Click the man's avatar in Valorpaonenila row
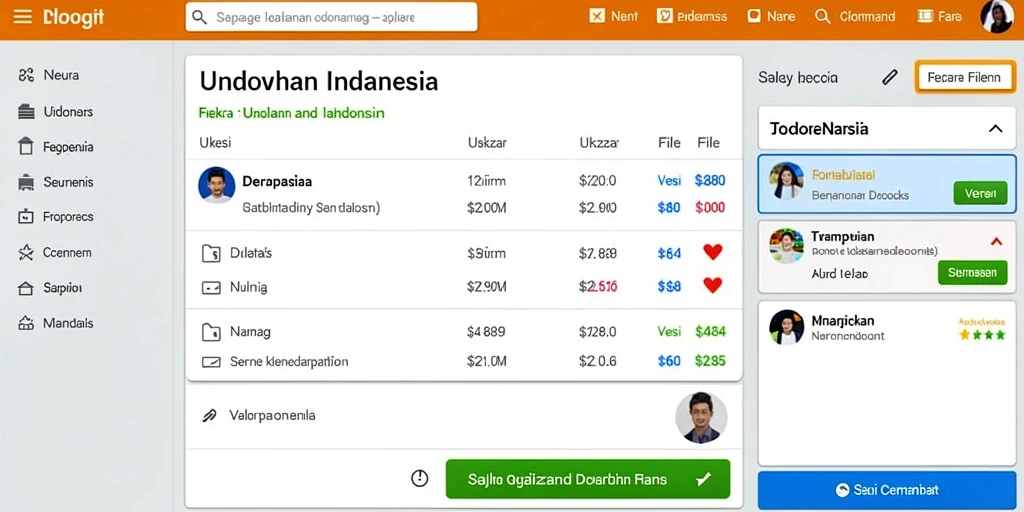This screenshot has height=512, width=1024. click(701, 418)
